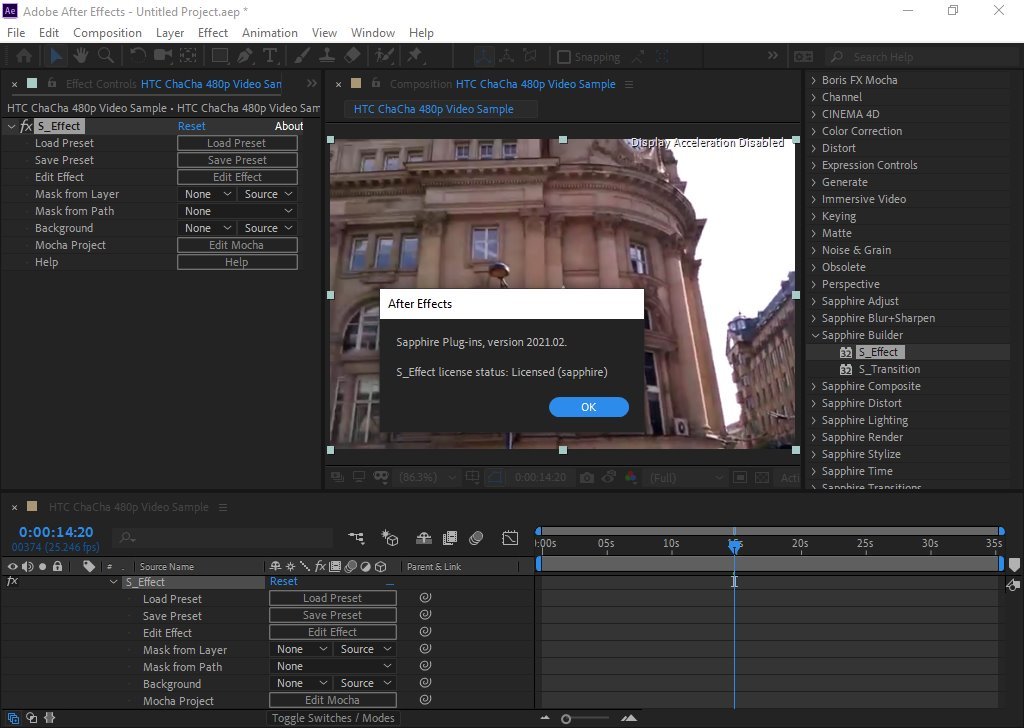This screenshot has width=1024, height=728.
Task: Toggle the Region of Interest button in viewer
Action: [739, 477]
